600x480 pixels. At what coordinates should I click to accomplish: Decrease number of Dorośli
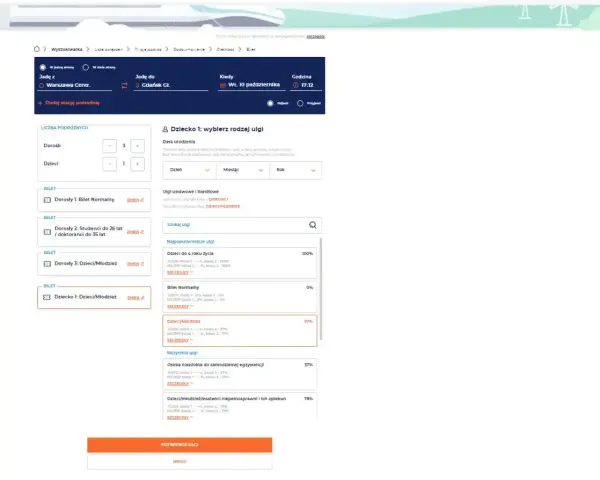tap(109, 146)
